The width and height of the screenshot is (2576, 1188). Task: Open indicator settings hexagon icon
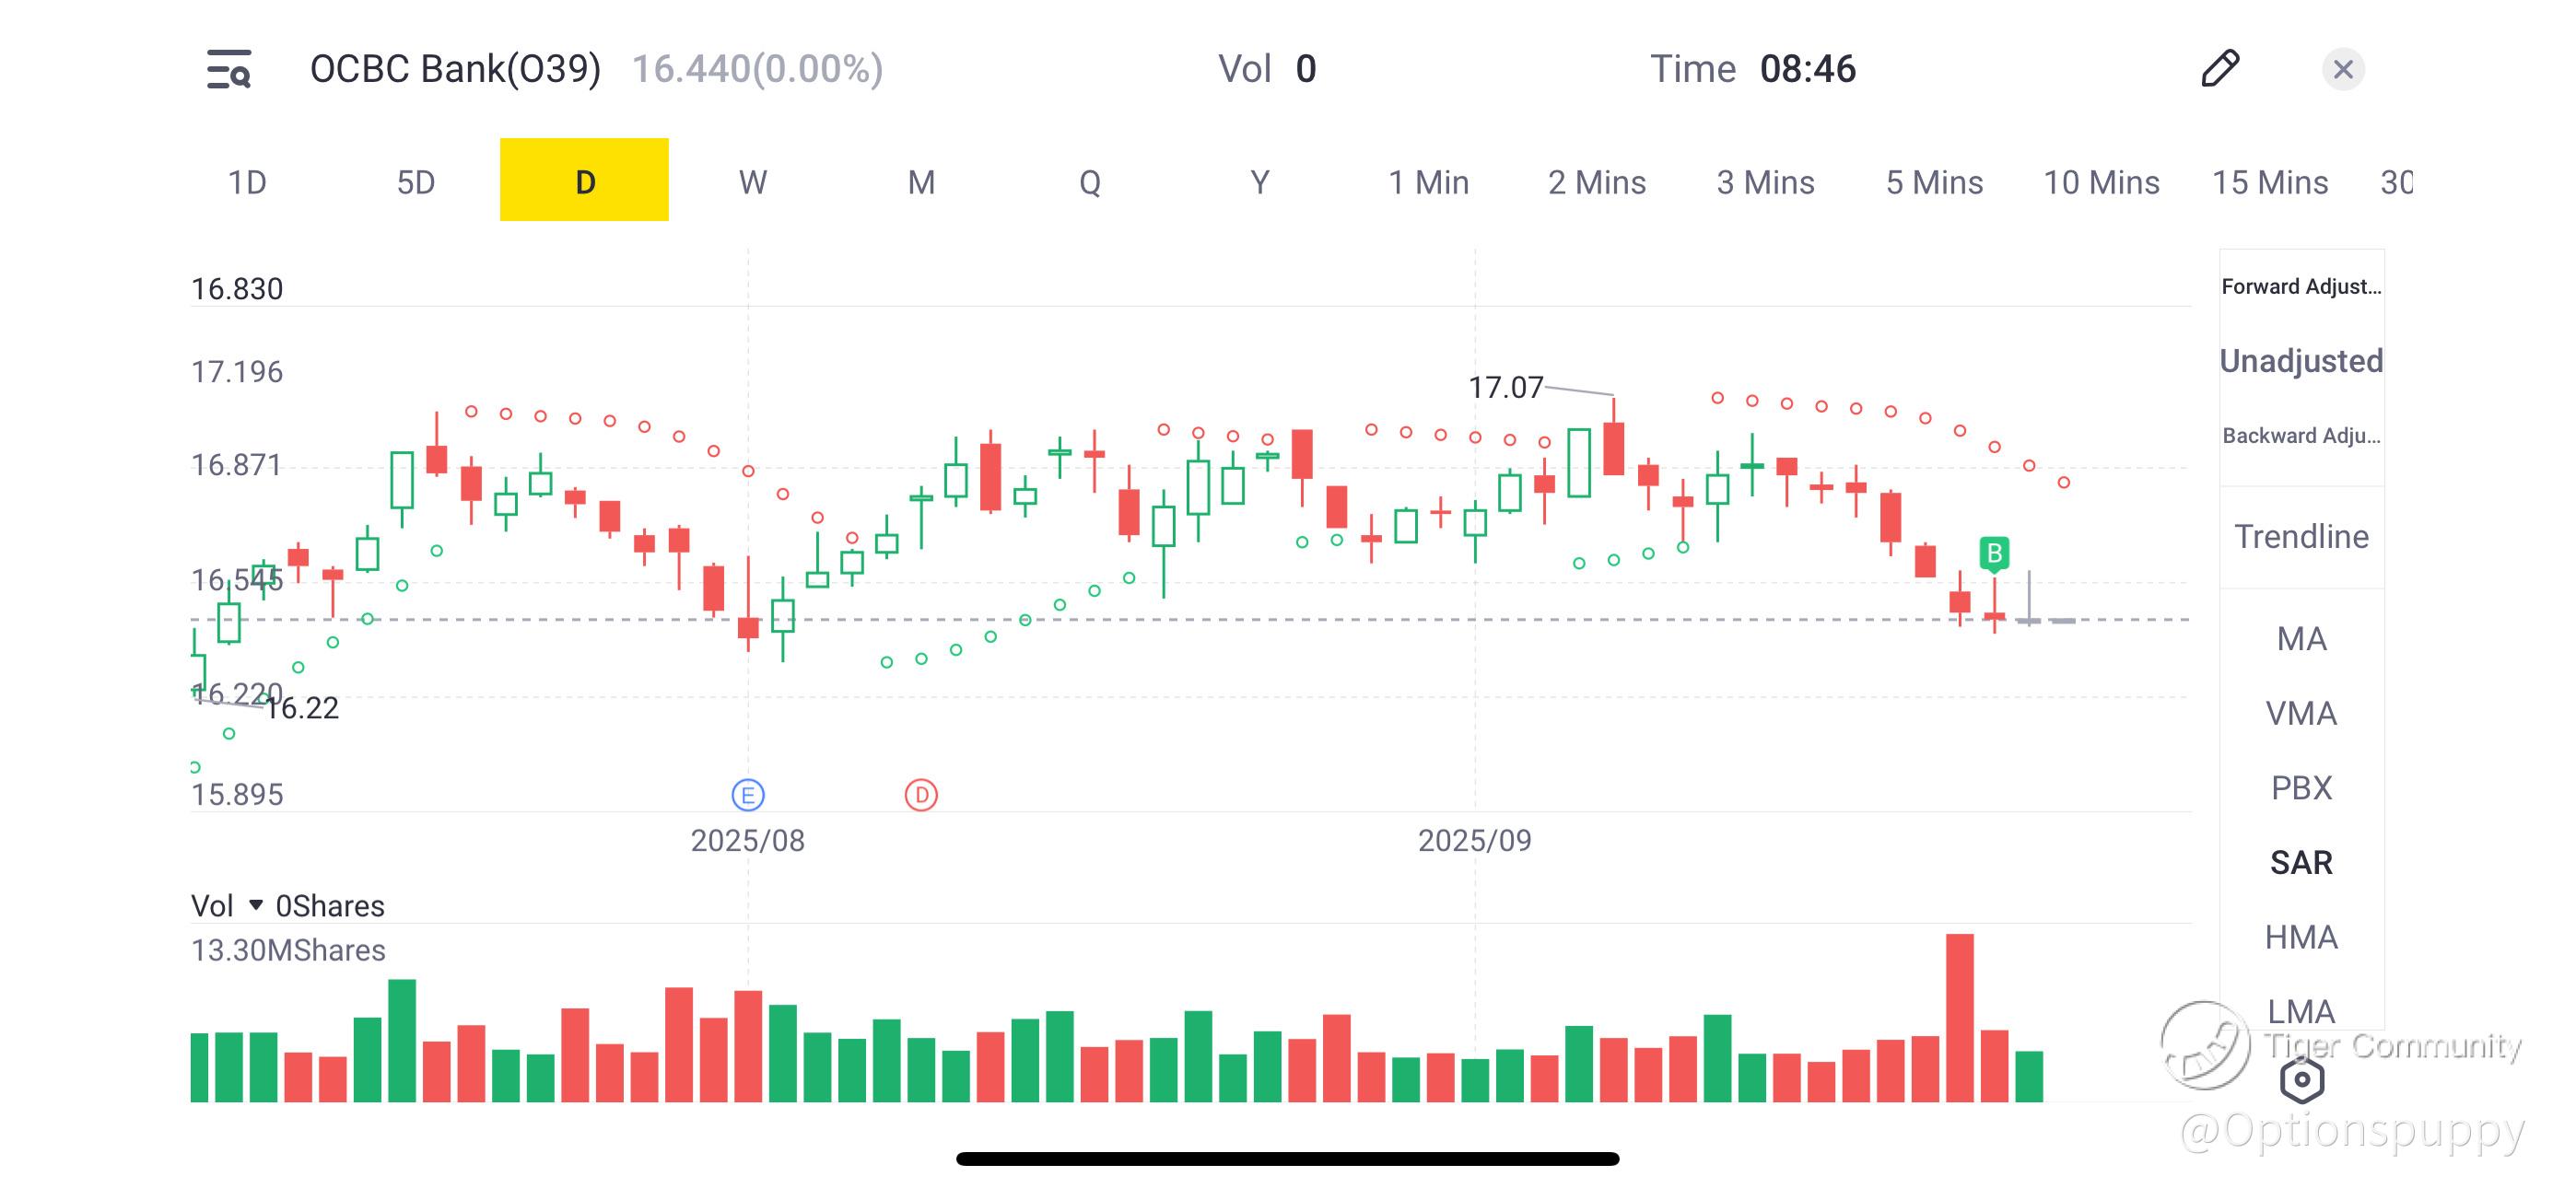click(x=2301, y=1080)
